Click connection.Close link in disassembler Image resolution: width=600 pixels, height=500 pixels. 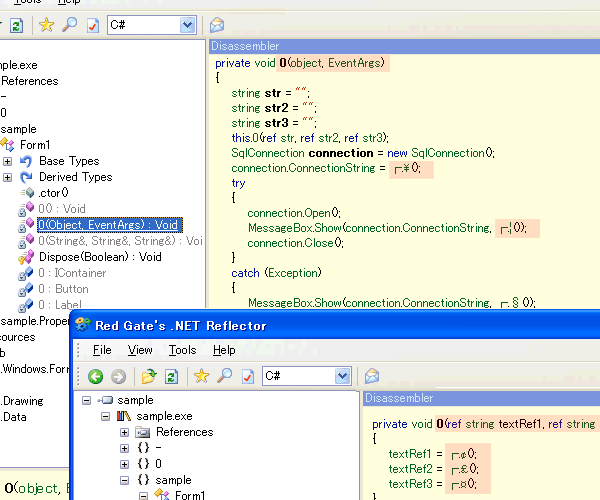coord(290,243)
